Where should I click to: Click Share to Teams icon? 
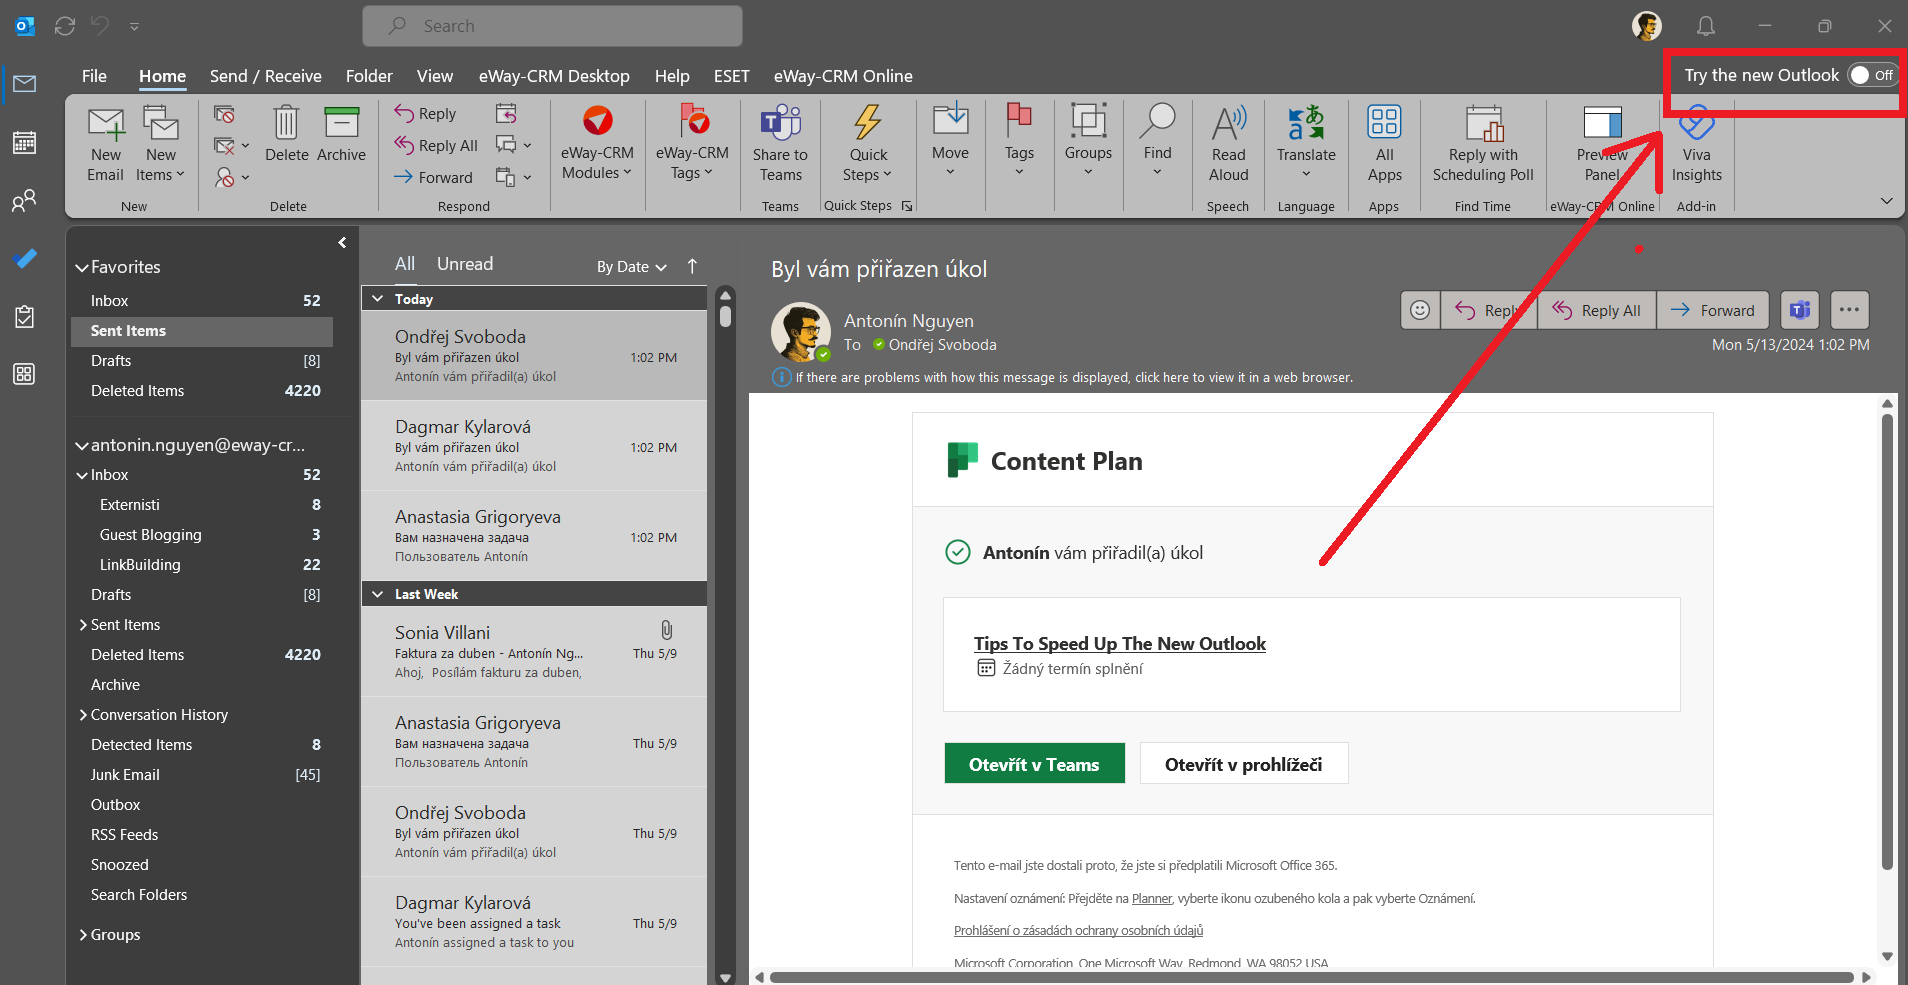(x=780, y=122)
